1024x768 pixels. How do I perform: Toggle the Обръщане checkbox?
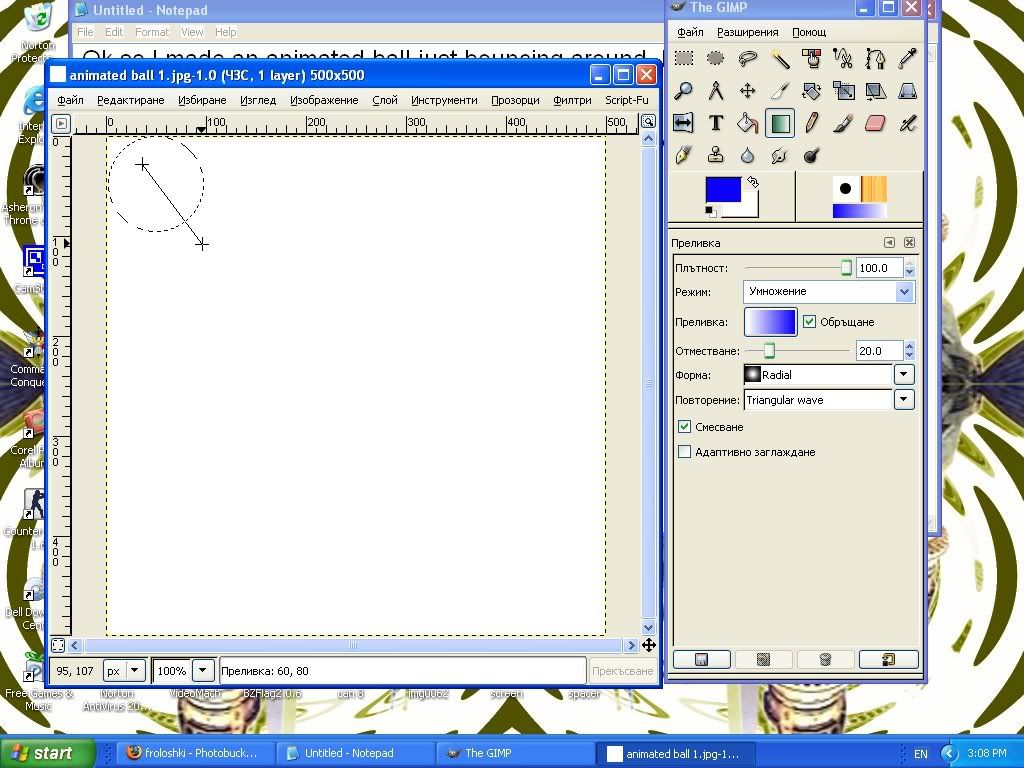pyautogui.click(x=809, y=321)
